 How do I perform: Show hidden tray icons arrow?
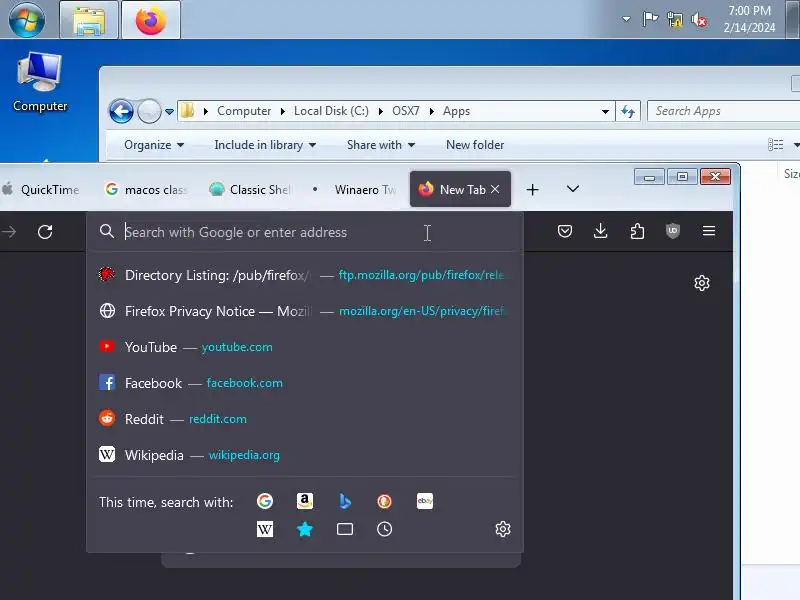pyautogui.click(x=626, y=20)
